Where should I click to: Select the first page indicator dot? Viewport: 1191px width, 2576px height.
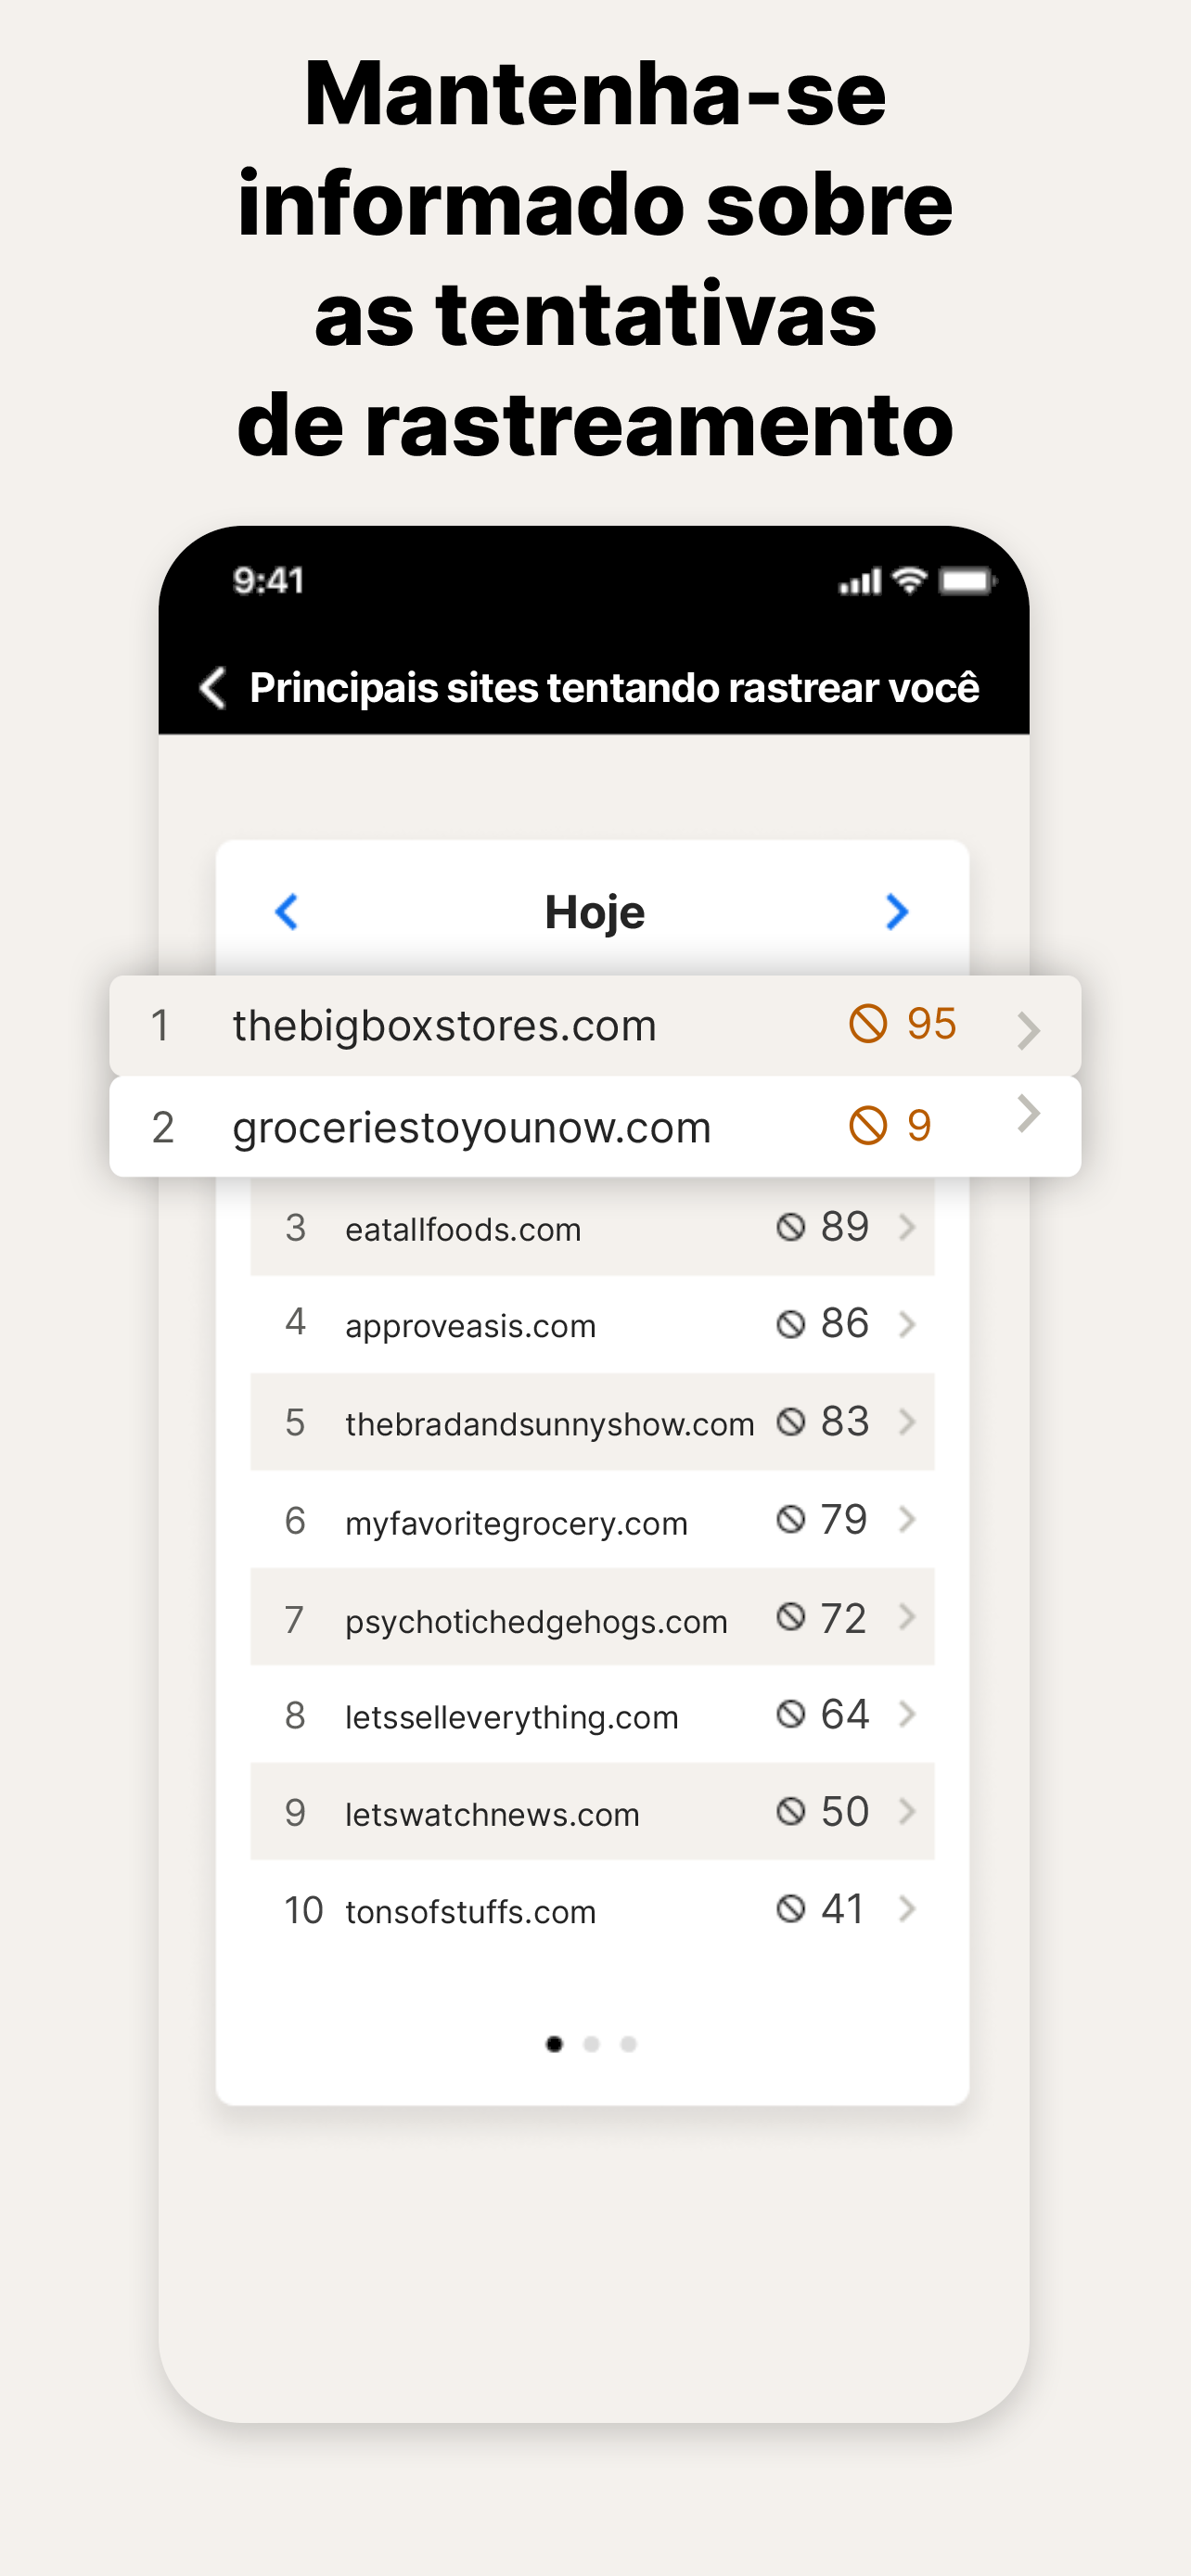click(x=554, y=2044)
